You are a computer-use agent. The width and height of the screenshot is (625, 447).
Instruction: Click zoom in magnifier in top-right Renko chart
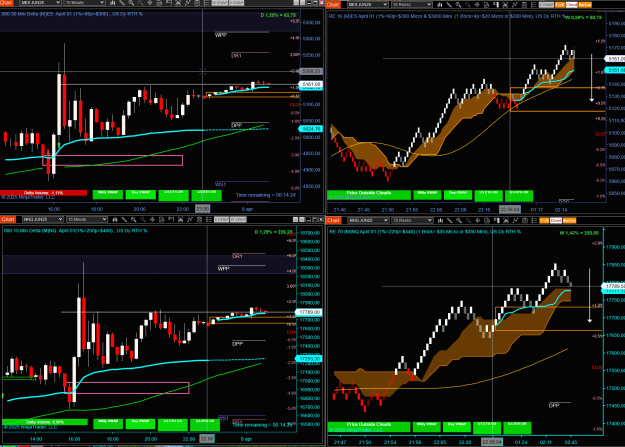click(x=458, y=5)
